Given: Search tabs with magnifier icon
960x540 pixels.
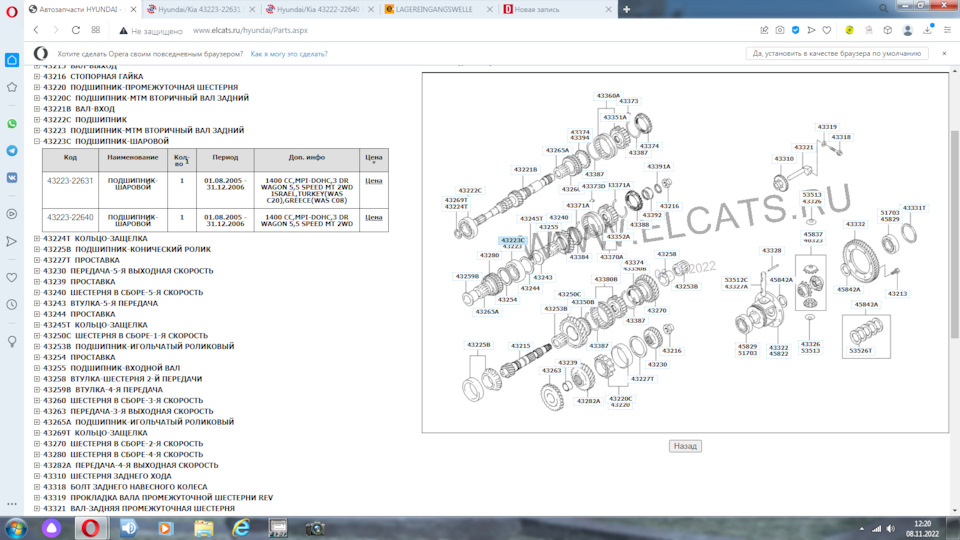Looking at the screenshot, I should pyautogui.click(x=883, y=9).
